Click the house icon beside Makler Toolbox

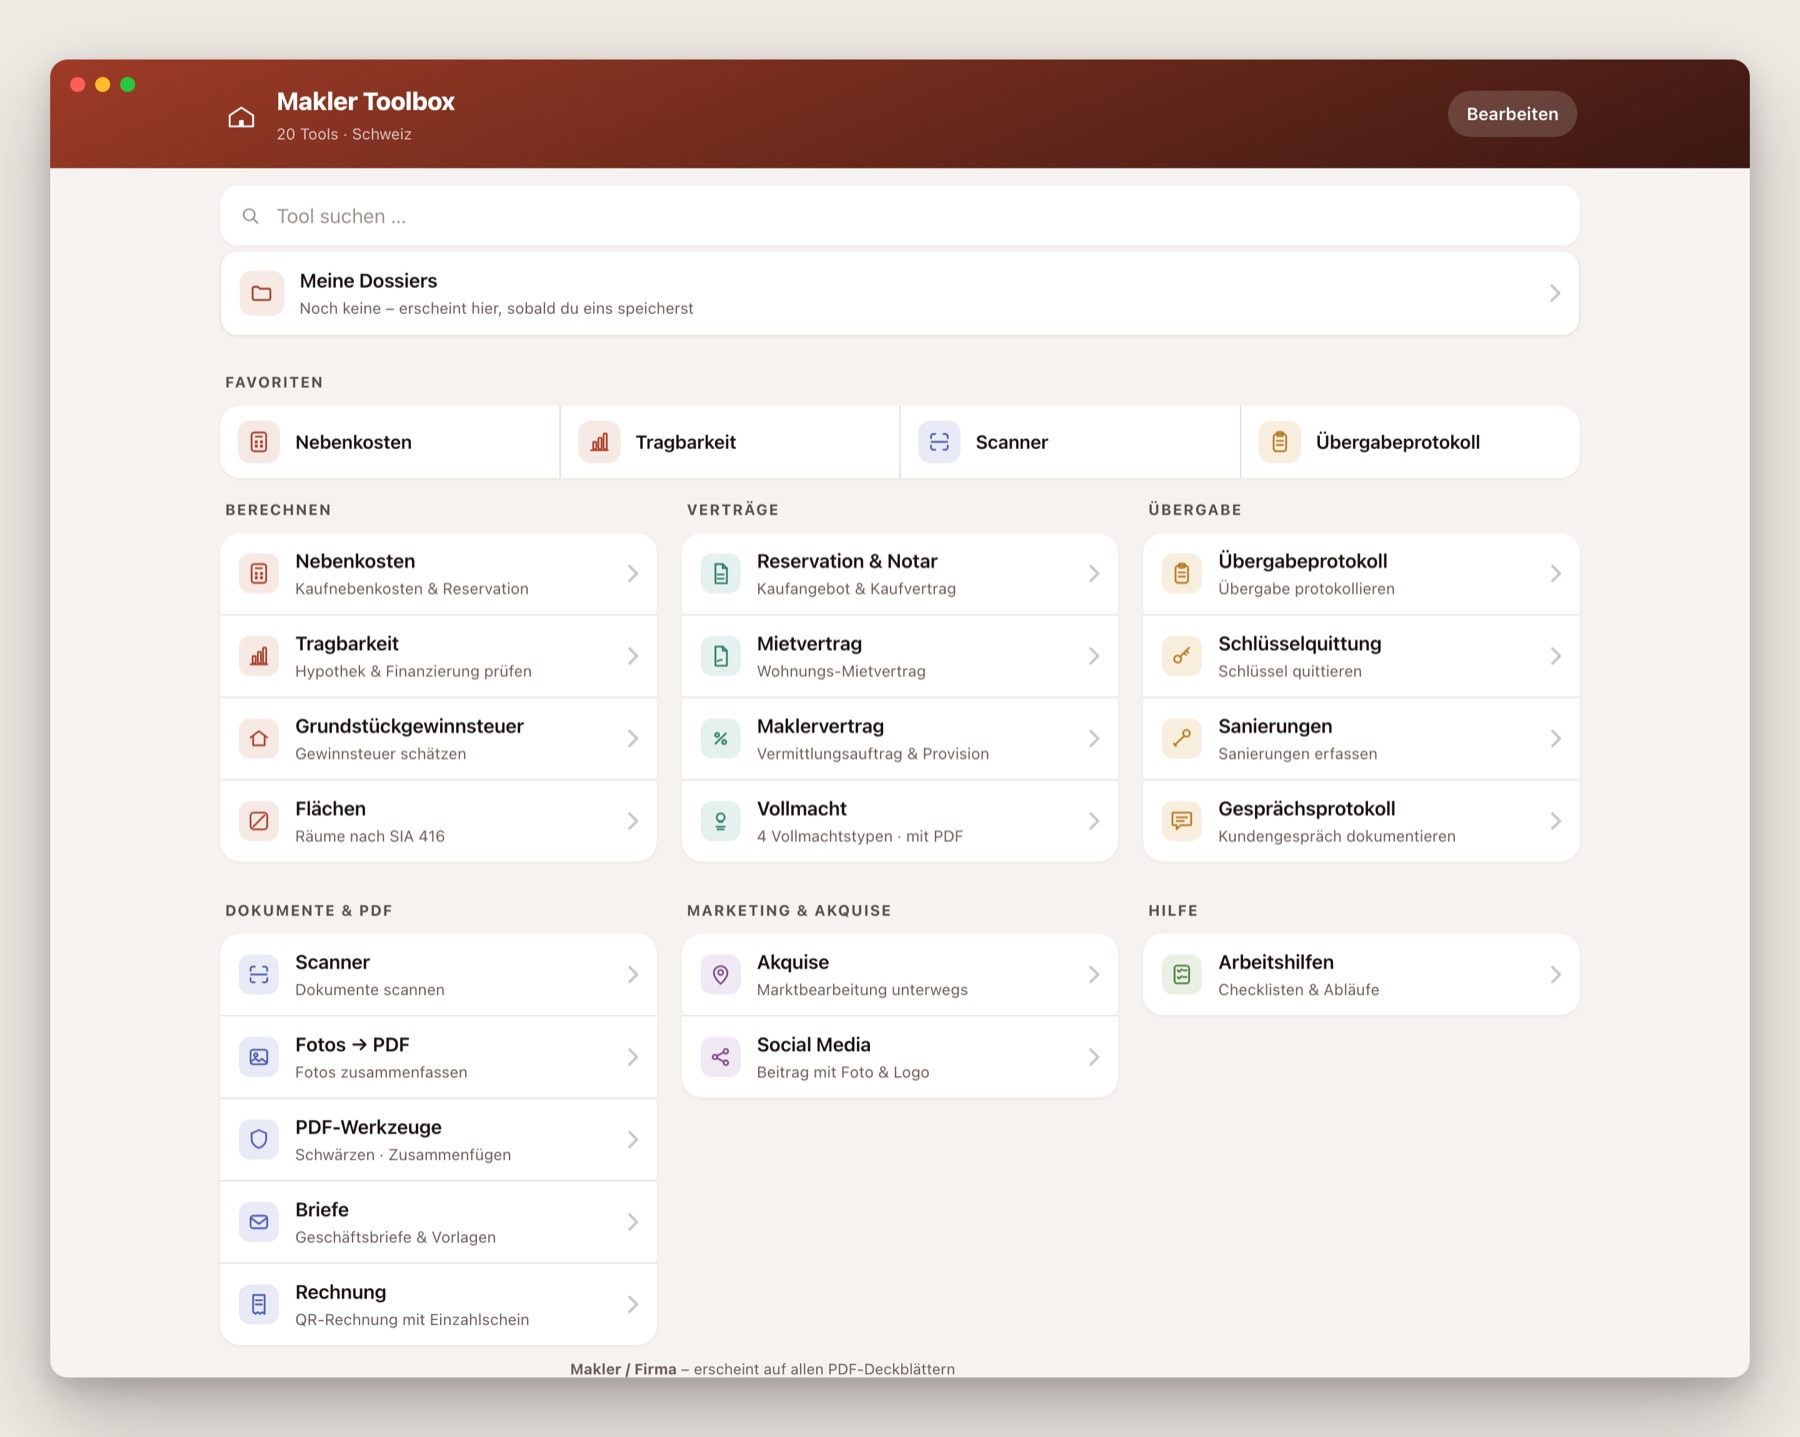(x=241, y=117)
